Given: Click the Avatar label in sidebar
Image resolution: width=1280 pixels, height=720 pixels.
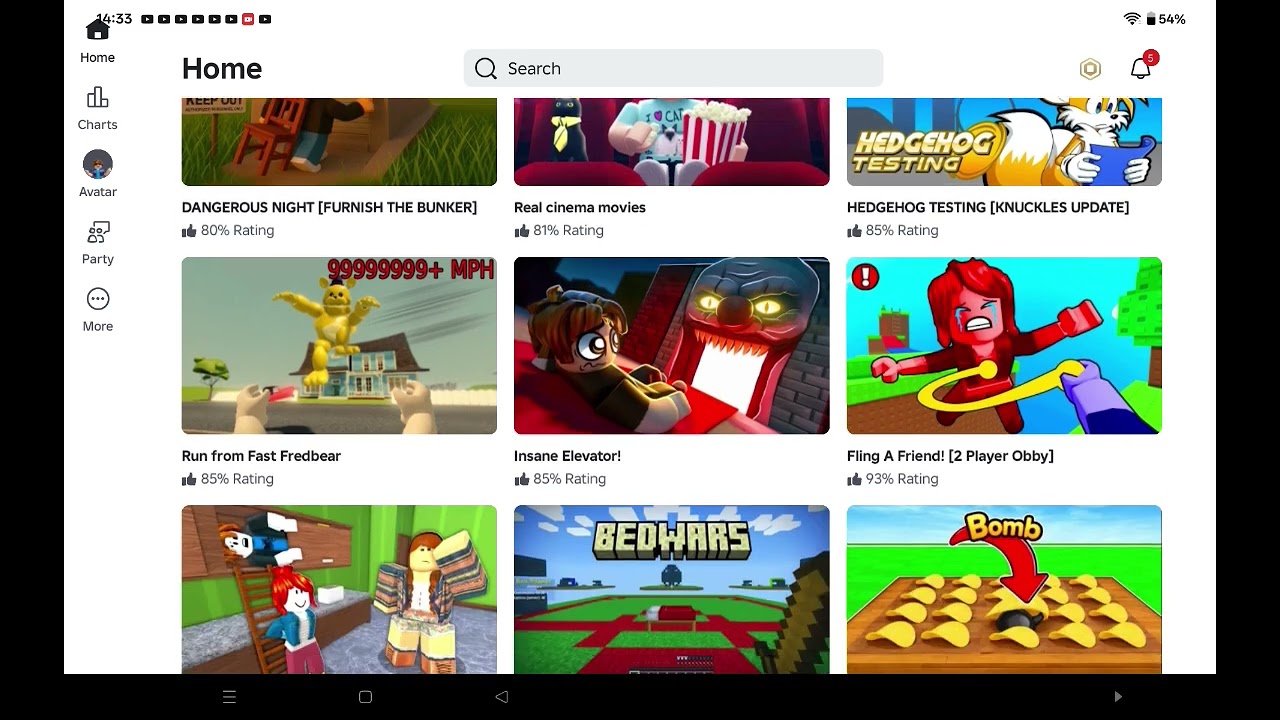Looking at the screenshot, I should point(98,192).
